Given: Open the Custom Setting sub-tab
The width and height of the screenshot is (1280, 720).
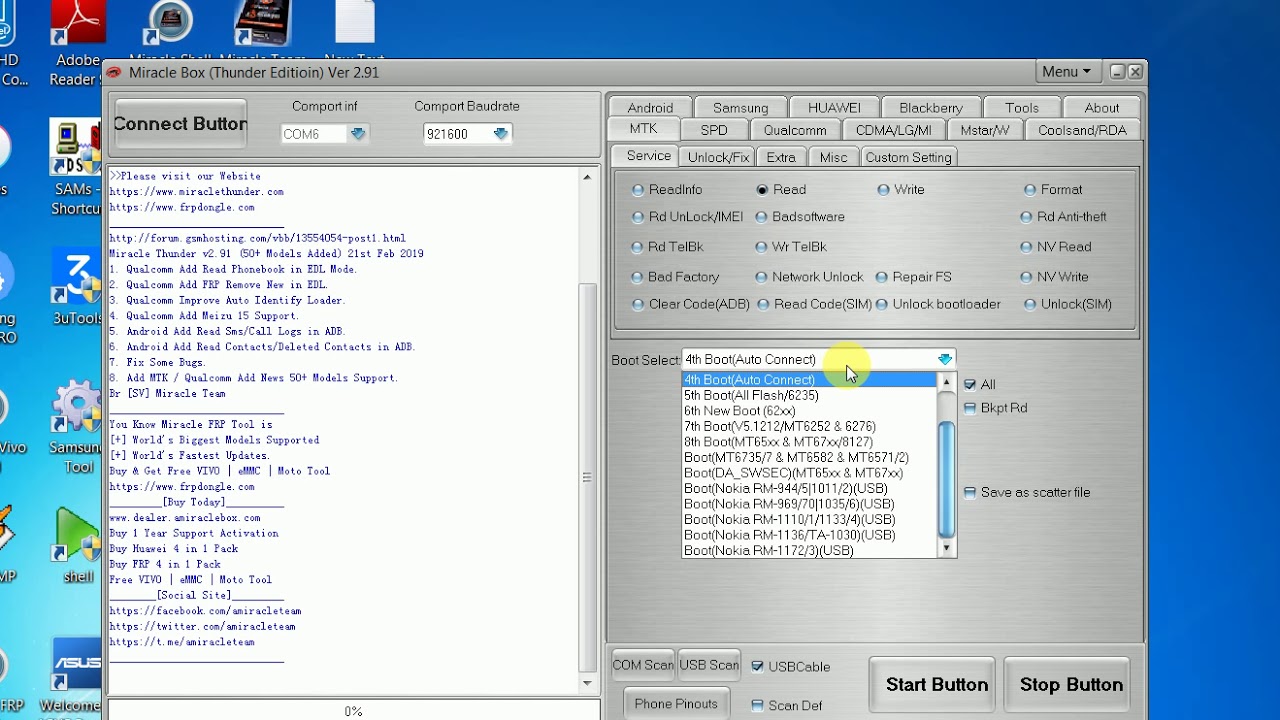Looking at the screenshot, I should pos(908,157).
